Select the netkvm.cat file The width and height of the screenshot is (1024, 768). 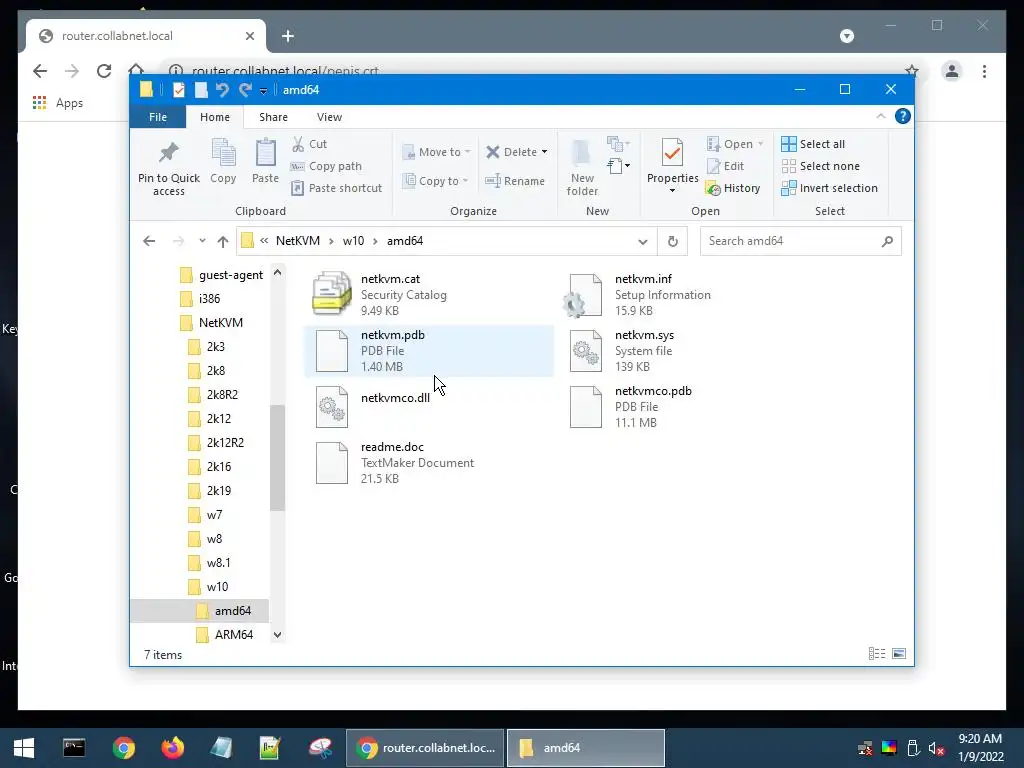coord(429,295)
